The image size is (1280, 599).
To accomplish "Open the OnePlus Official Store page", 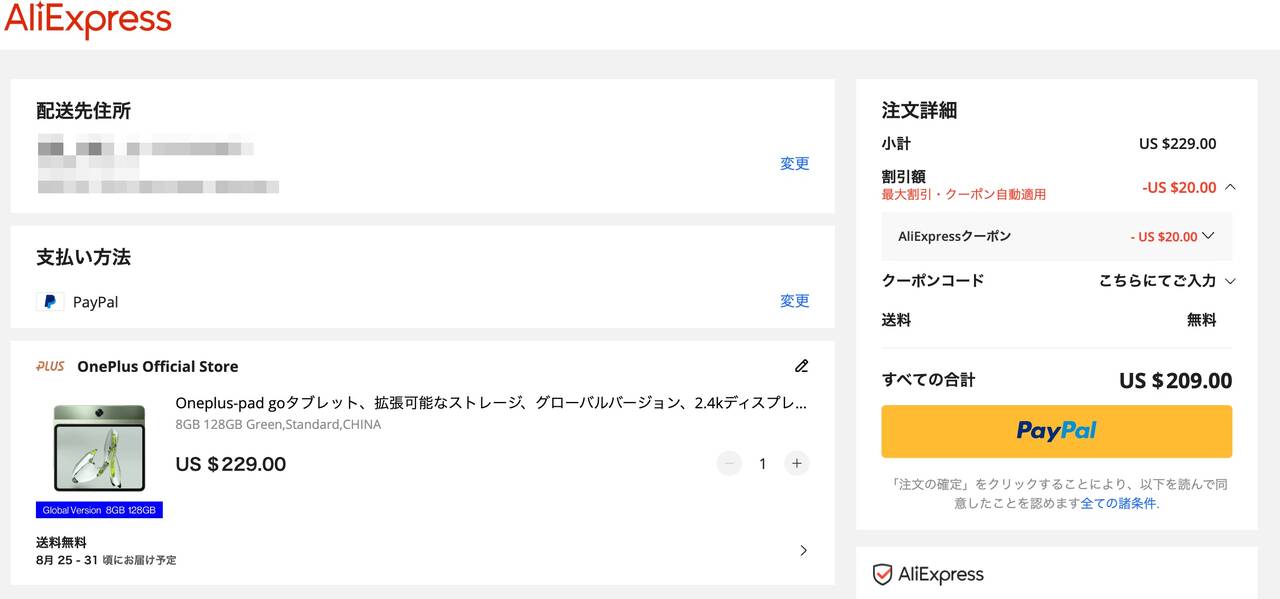I will click(157, 366).
